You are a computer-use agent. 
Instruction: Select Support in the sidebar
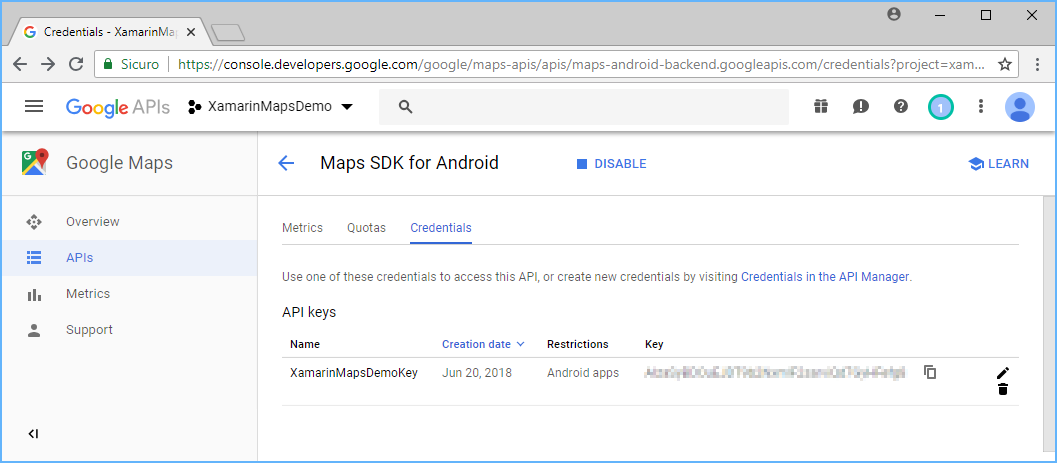(x=129, y=330)
